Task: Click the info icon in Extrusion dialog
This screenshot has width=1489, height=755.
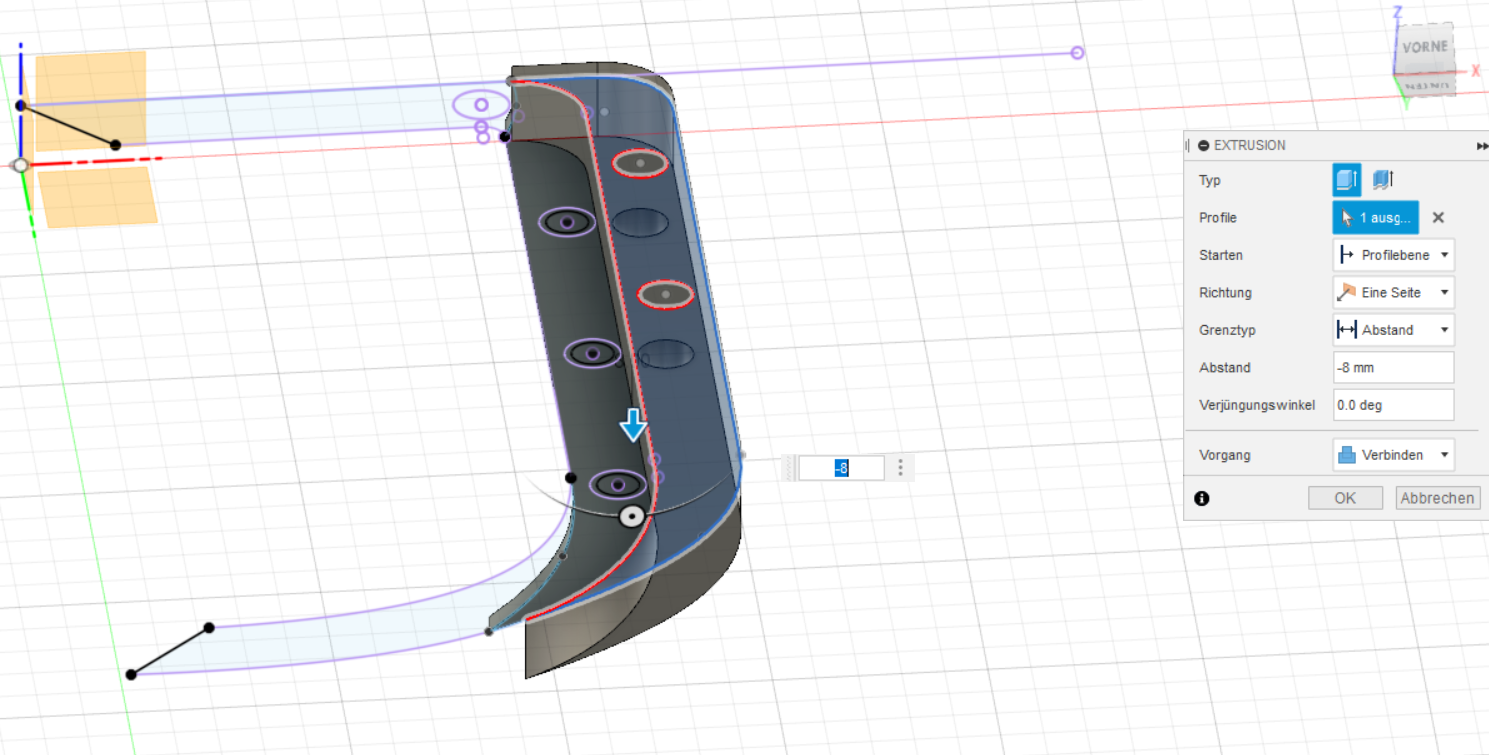Action: pyautogui.click(x=1201, y=498)
